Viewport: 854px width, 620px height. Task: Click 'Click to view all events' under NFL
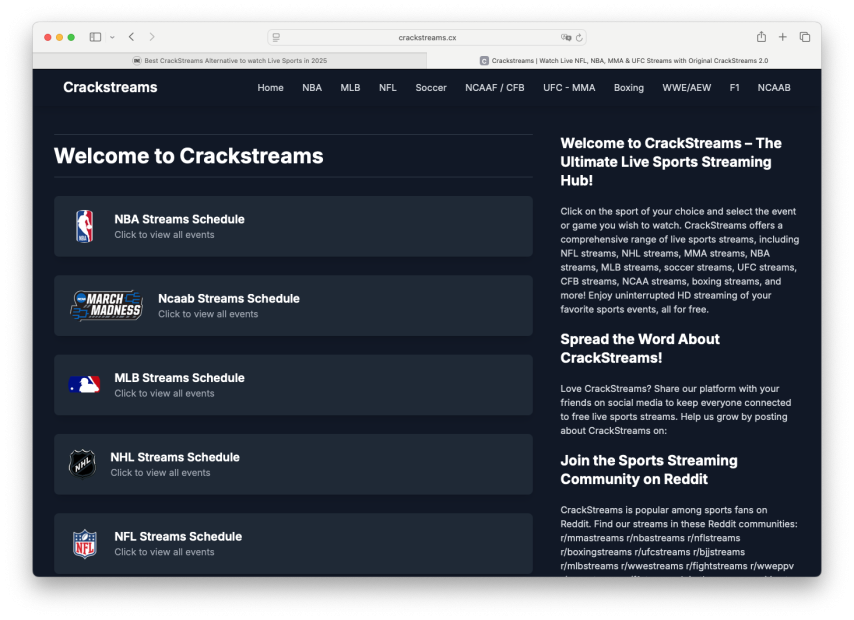[164, 552]
